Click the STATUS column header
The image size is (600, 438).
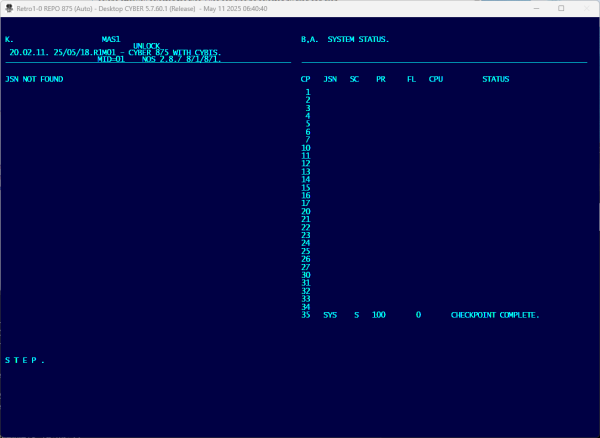click(495, 78)
